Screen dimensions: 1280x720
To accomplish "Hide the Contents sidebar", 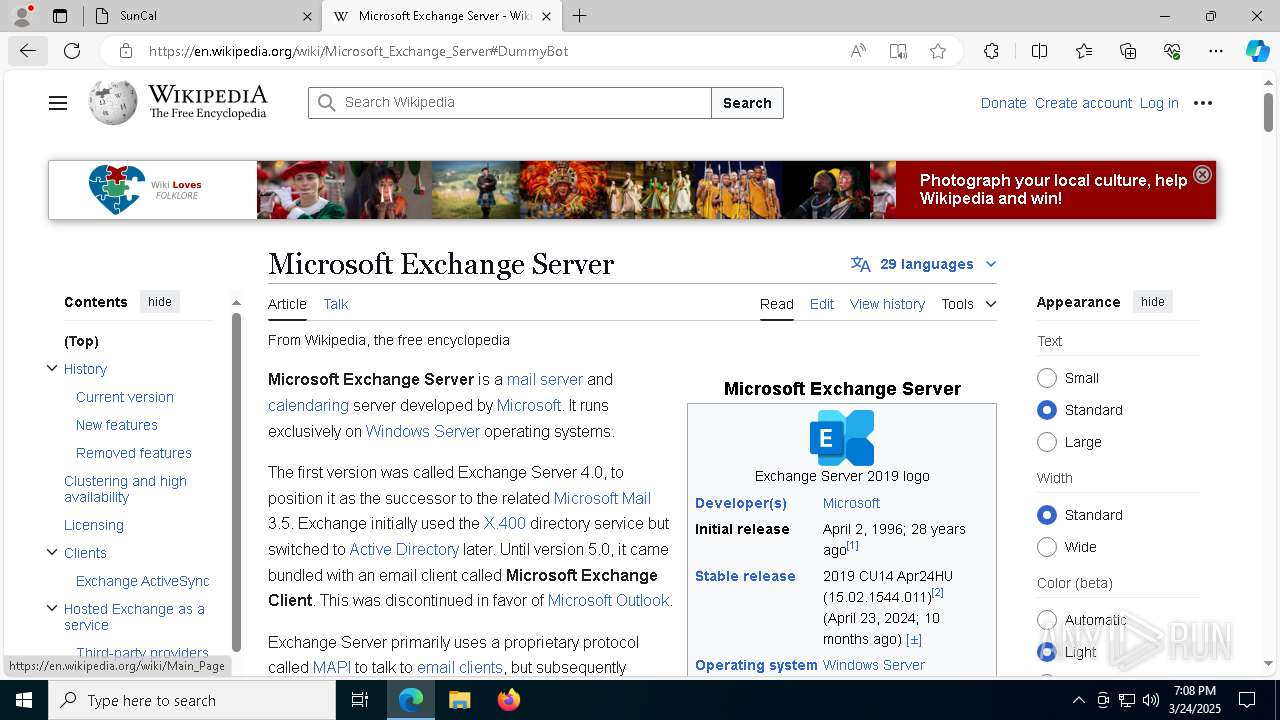I will pyautogui.click(x=160, y=302).
